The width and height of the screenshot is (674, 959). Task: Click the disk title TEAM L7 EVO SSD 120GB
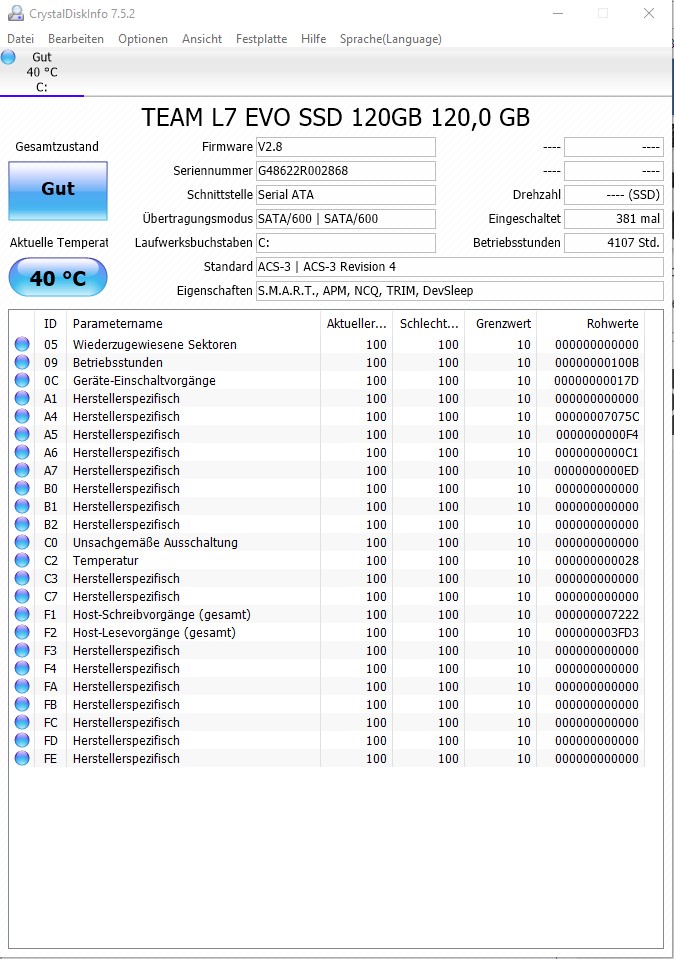click(336, 117)
